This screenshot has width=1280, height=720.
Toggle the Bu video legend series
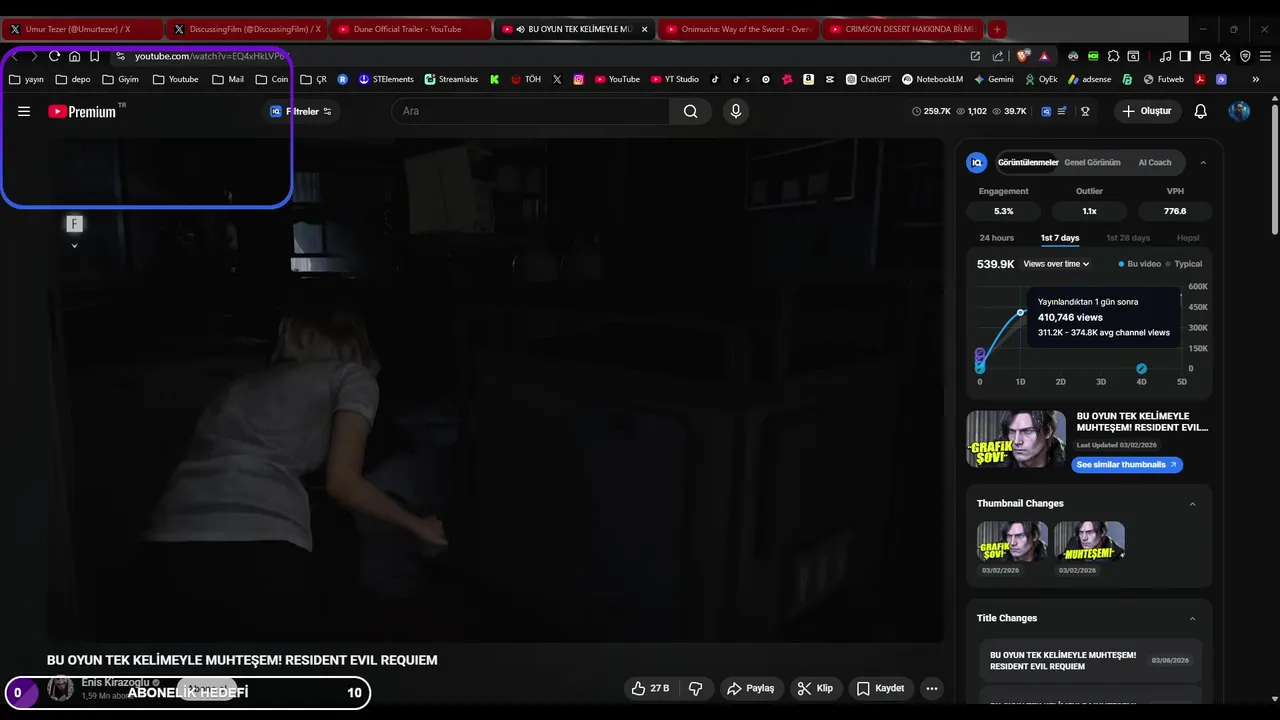1139,264
